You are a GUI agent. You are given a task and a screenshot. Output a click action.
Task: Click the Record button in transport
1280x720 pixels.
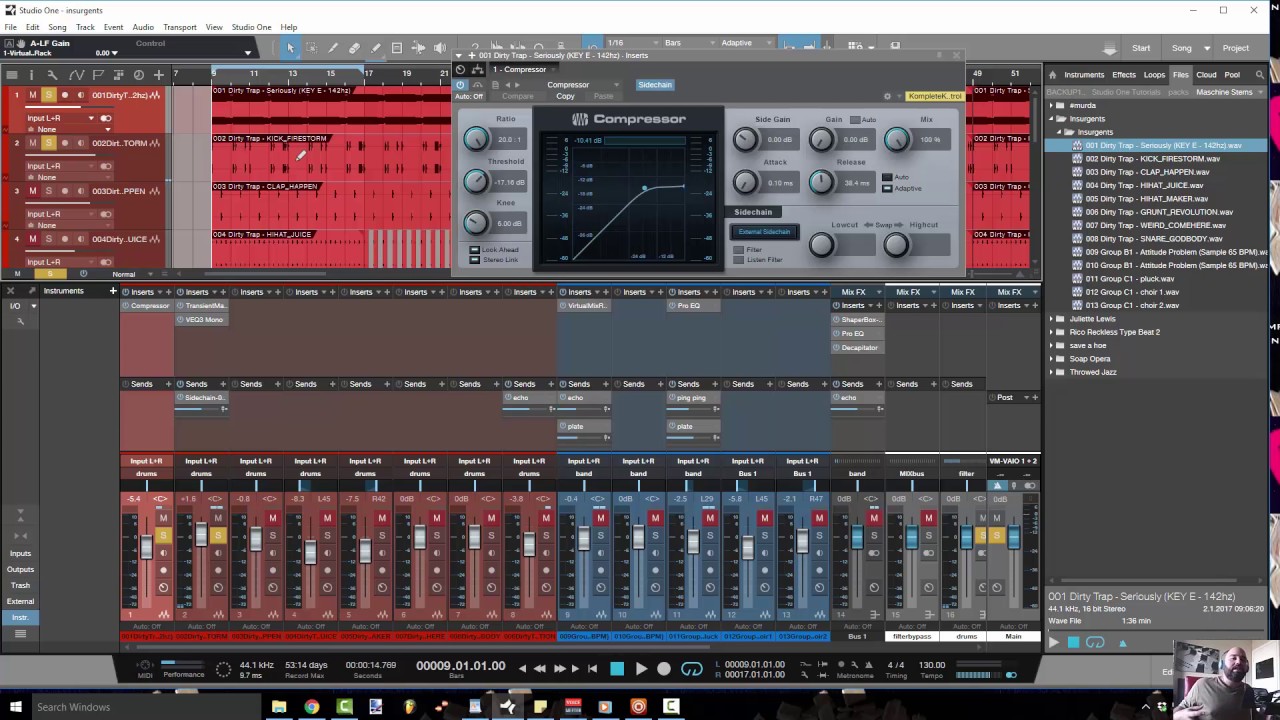pos(664,669)
